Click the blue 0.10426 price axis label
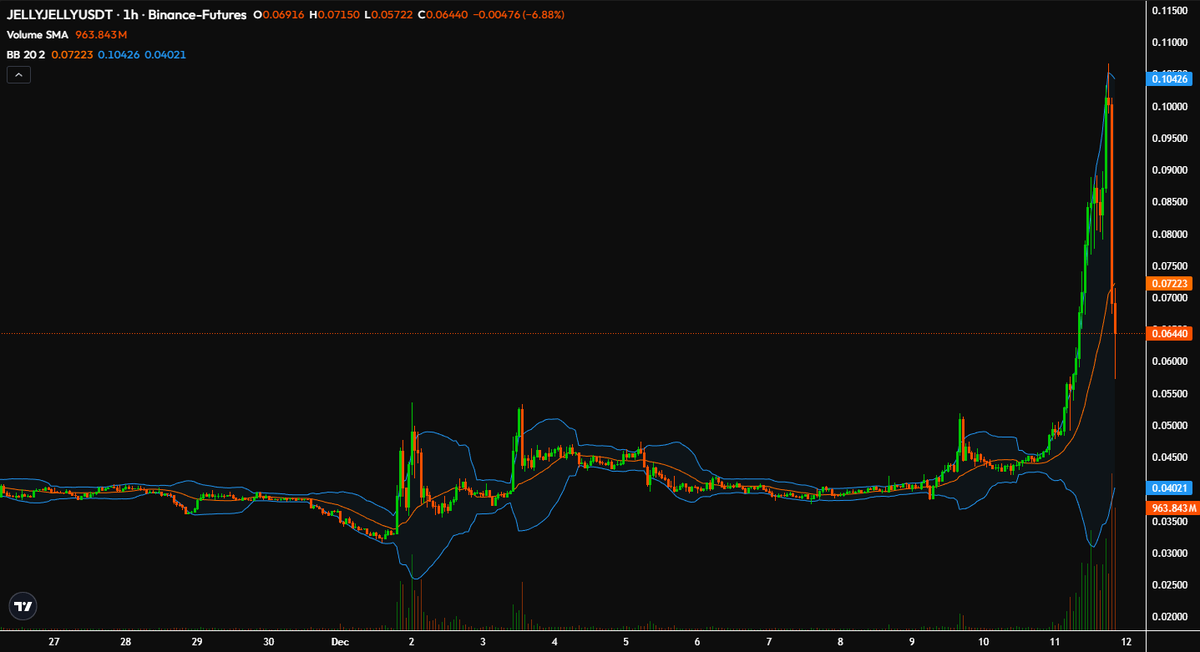This screenshot has width=1200, height=652. pos(1169,78)
